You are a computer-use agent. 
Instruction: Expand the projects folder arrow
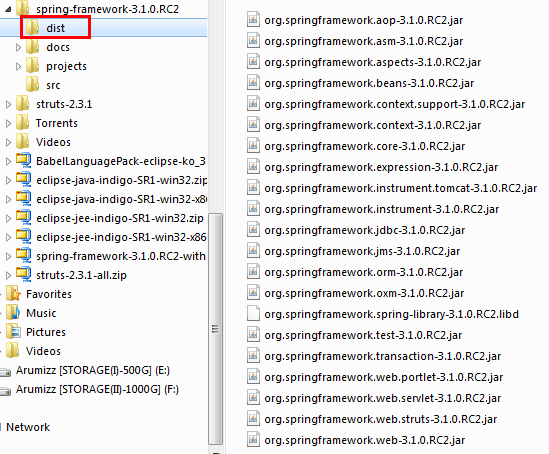[x=19, y=66]
